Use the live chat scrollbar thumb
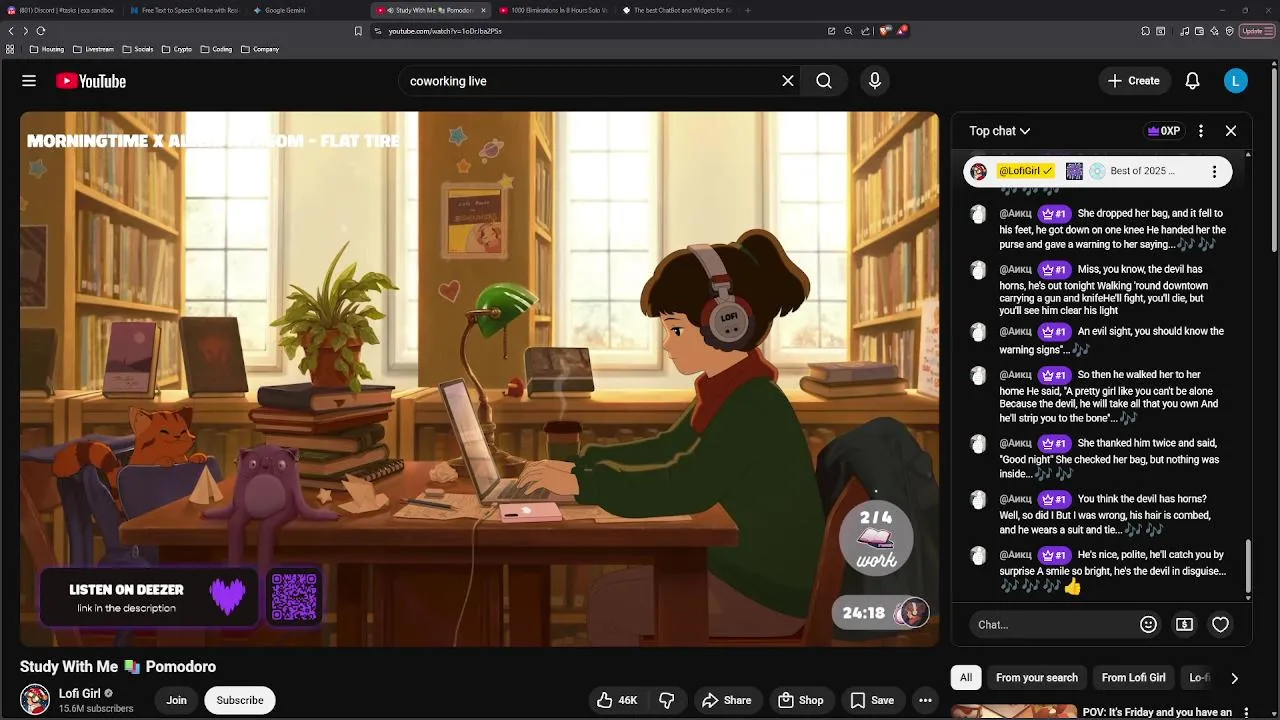The image size is (1280, 720). point(1248,569)
